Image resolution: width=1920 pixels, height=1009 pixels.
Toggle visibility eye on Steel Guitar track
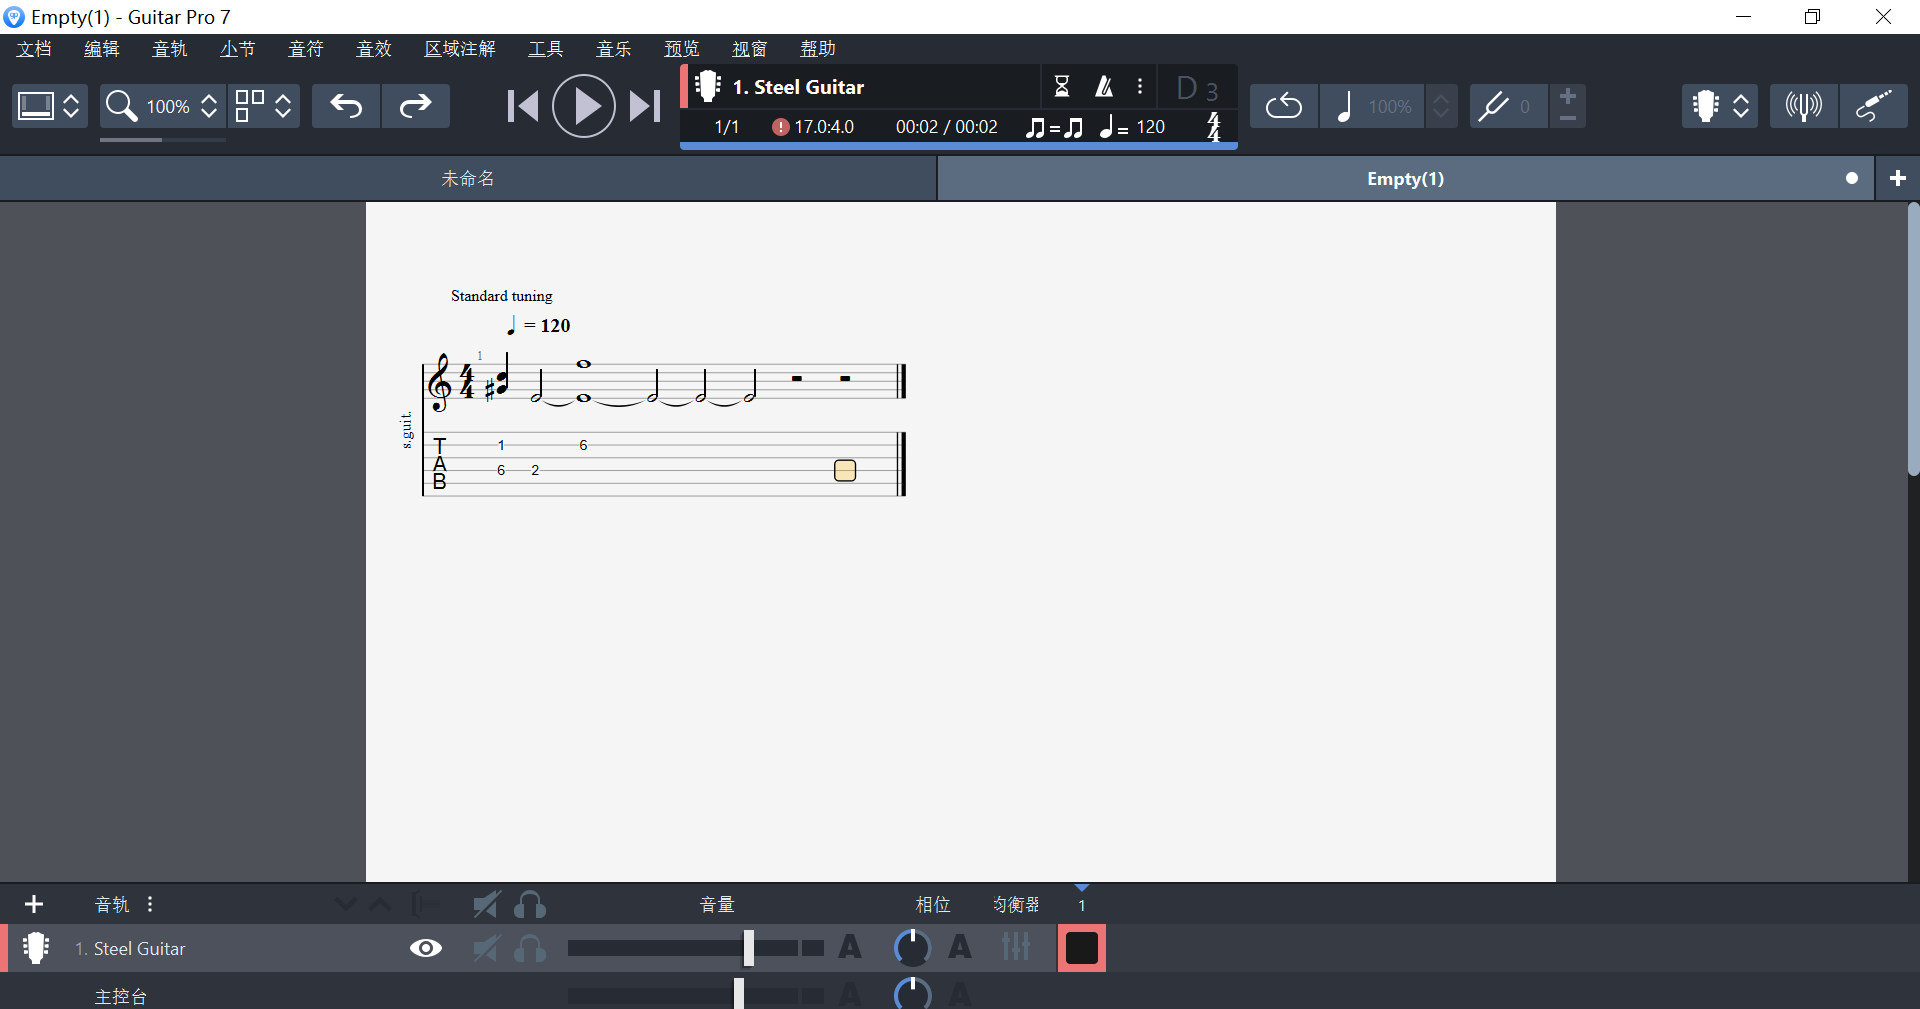coord(425,949)
